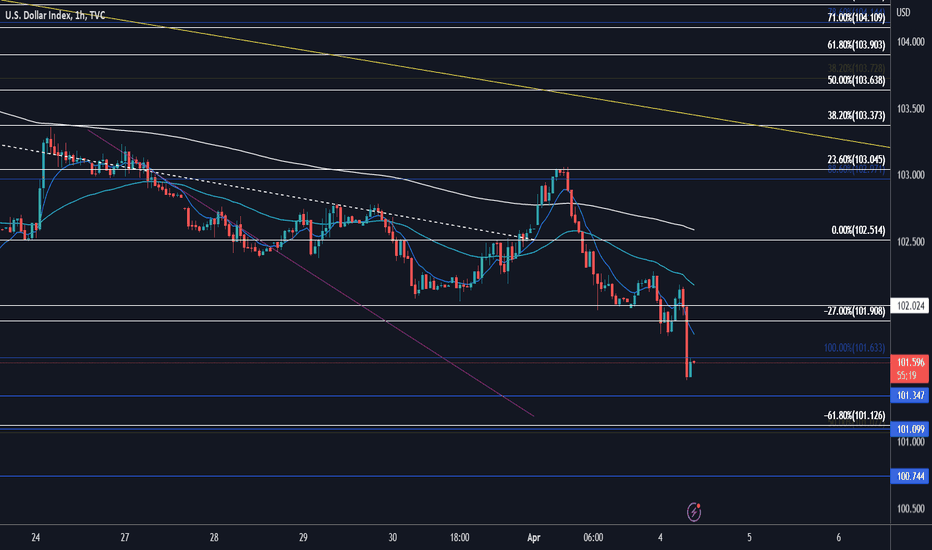Select the 101.347 blue price label
This screenshot has height=550, width=932.
[910, 395]
